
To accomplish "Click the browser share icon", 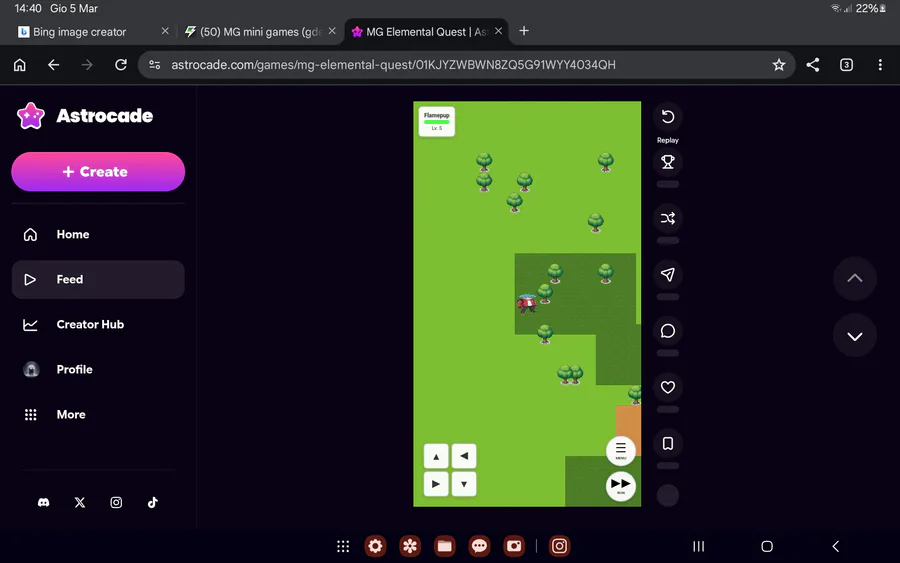I will click(813, 65).
